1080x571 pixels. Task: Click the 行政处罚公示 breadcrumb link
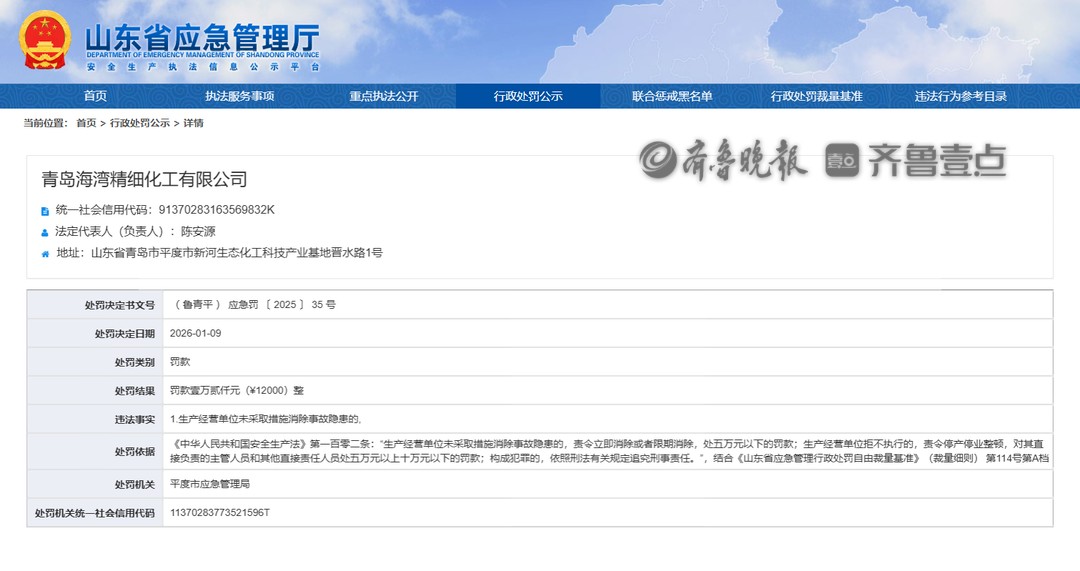click(x=140, y=123)
